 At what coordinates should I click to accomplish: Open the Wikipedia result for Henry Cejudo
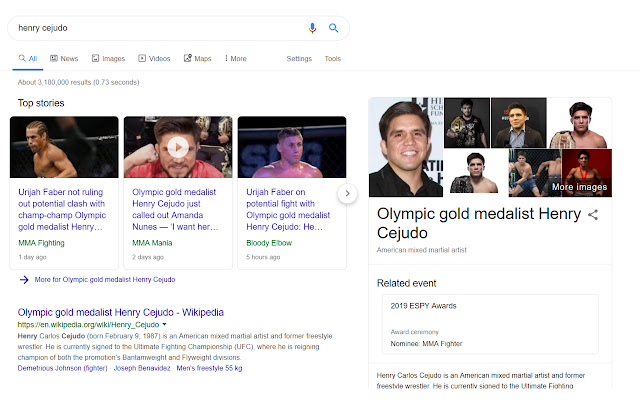(x=120, y=312)
